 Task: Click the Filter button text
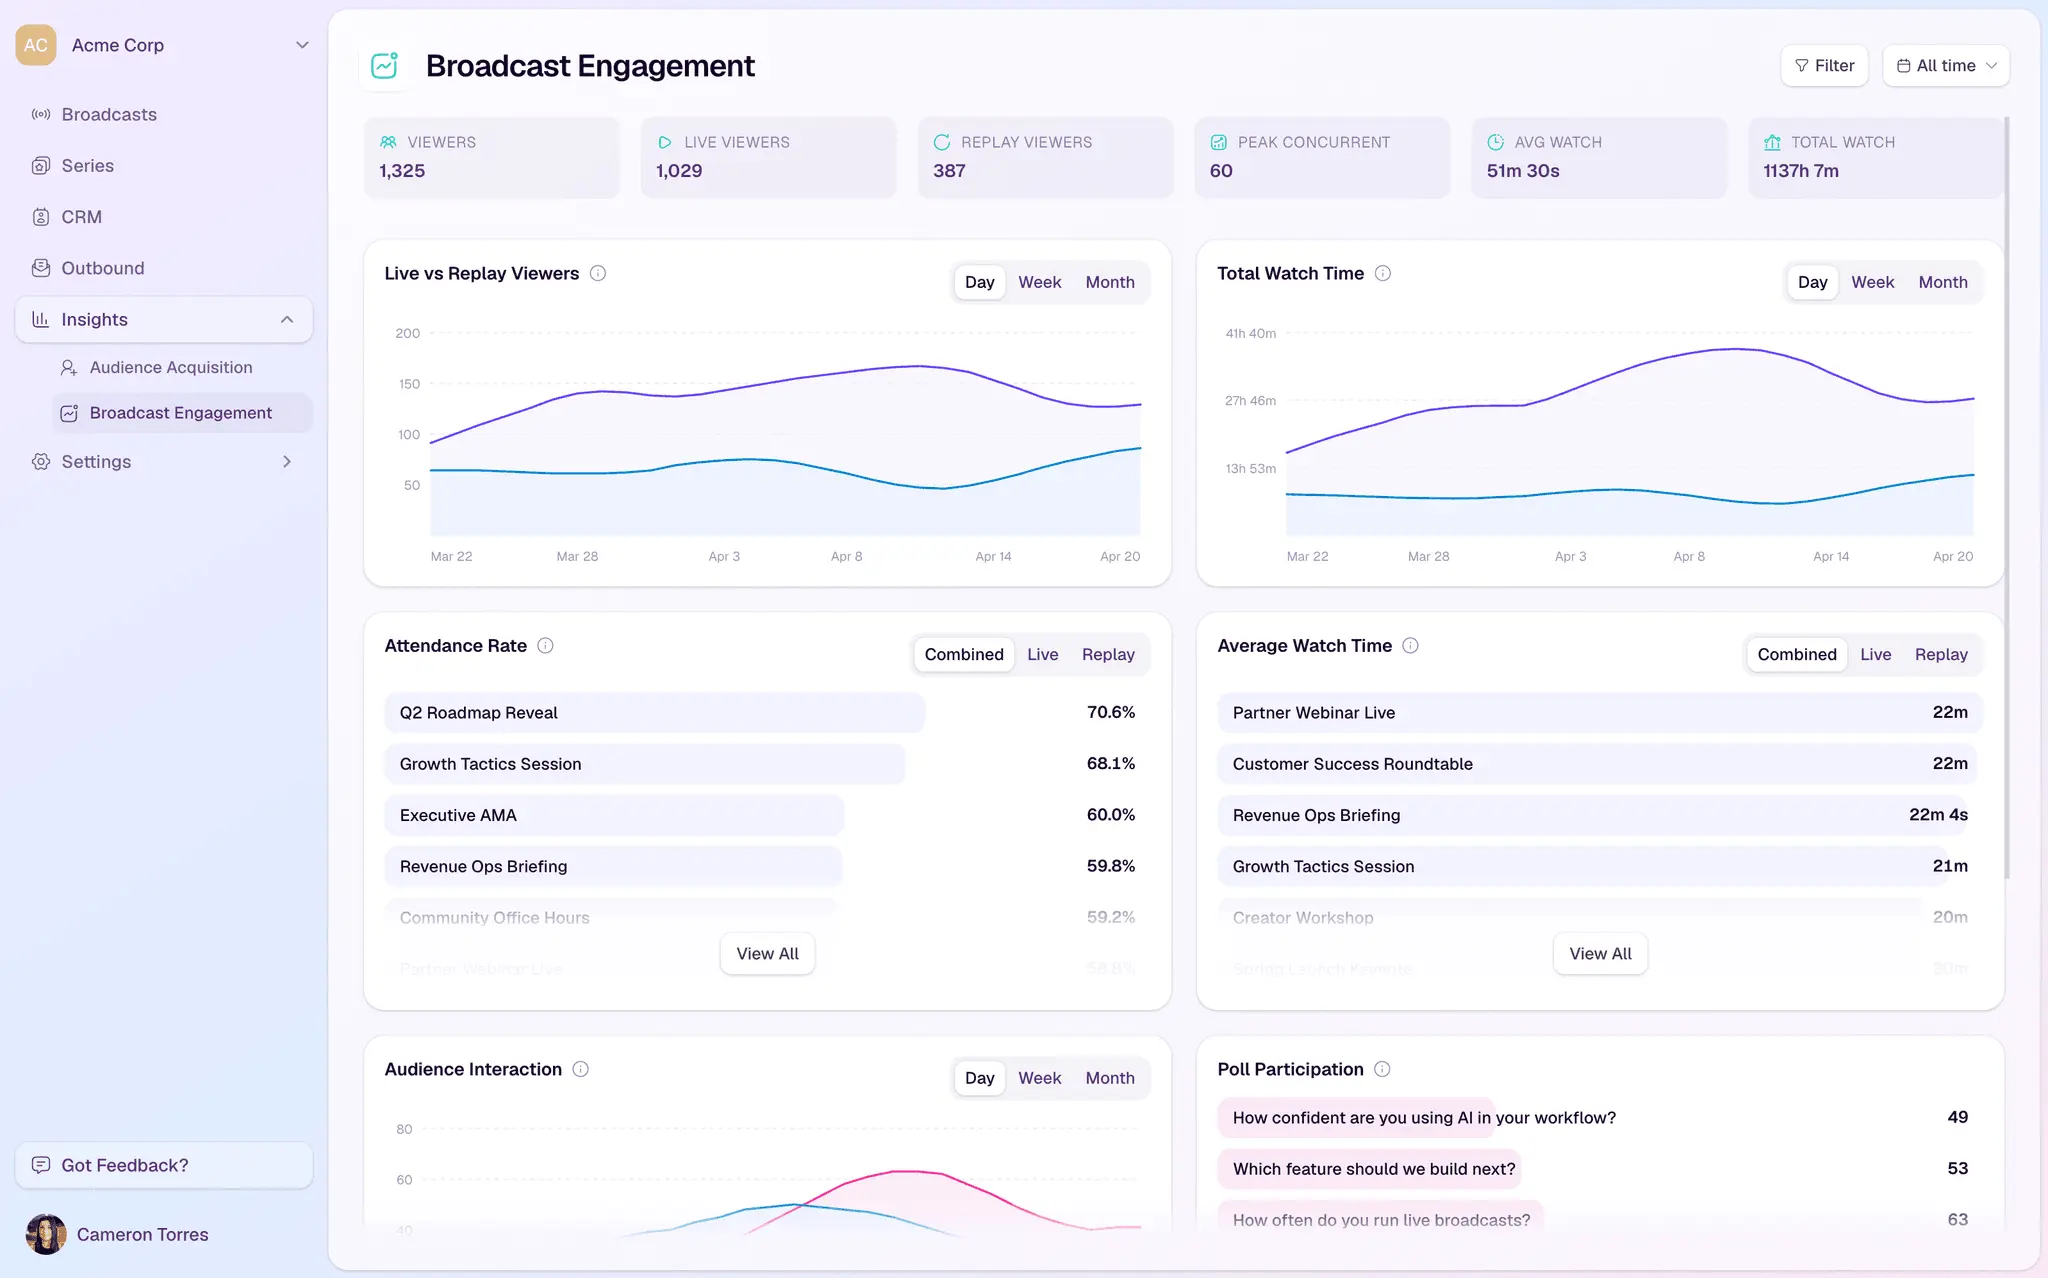click(1834, 66)
